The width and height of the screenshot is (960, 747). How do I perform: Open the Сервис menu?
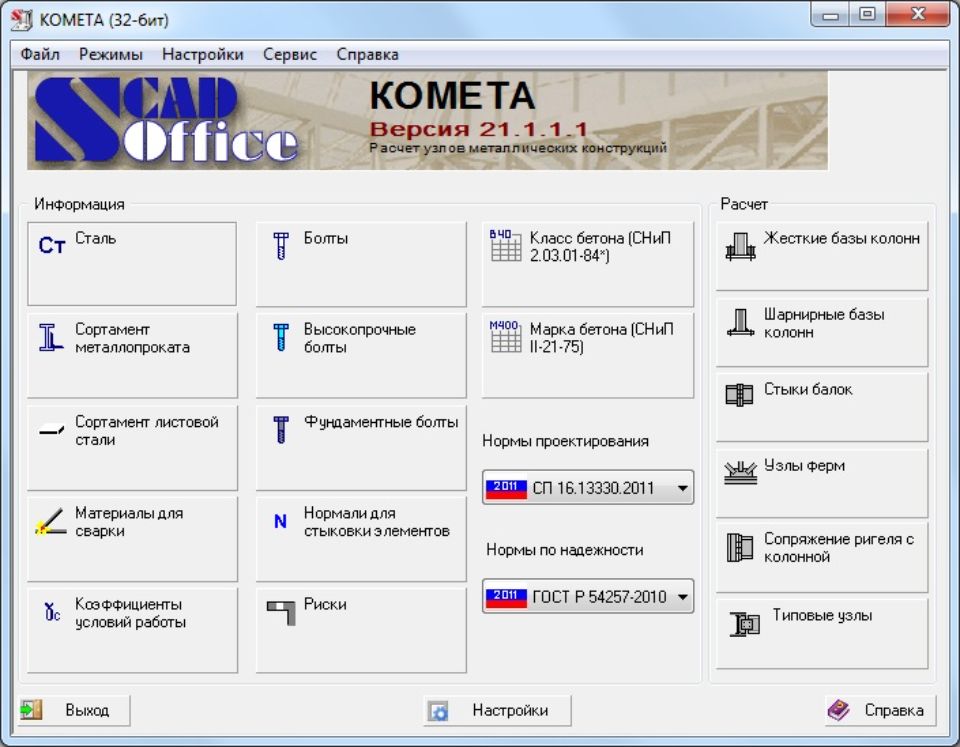tap(290, 54)
